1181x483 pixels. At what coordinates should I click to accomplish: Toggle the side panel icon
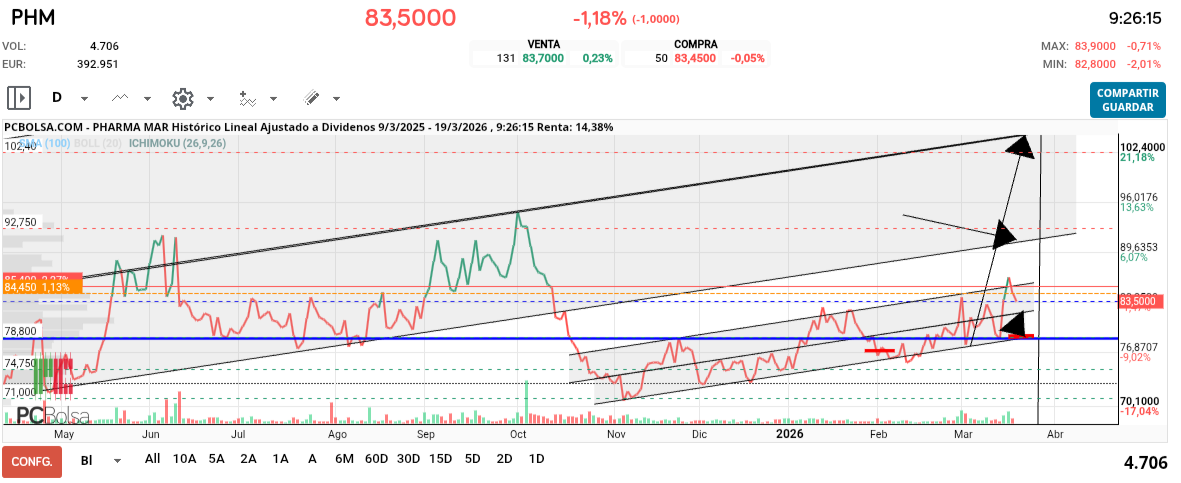(x=18, y=98)
